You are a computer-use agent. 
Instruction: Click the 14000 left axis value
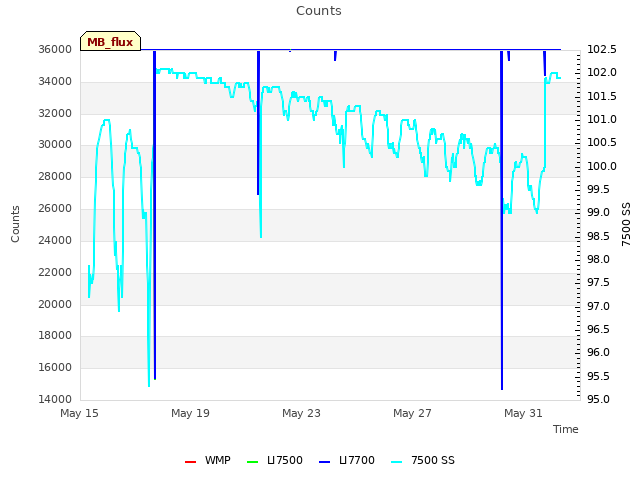pyautogui.click(x=55, y=399)
